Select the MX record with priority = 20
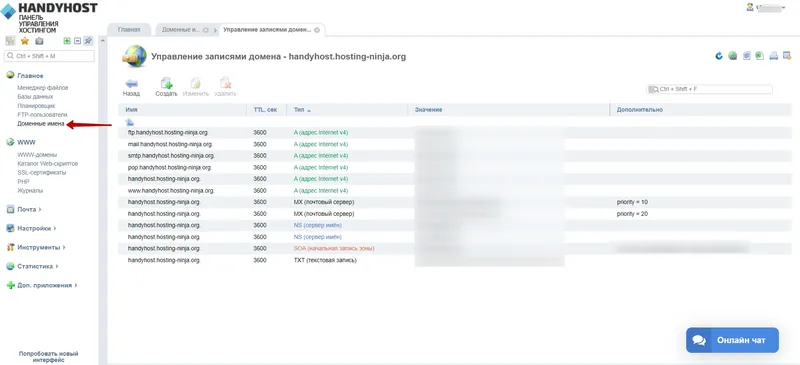This screenshot has height=365, width=800. pyautogui.click(x=455, y=214)
